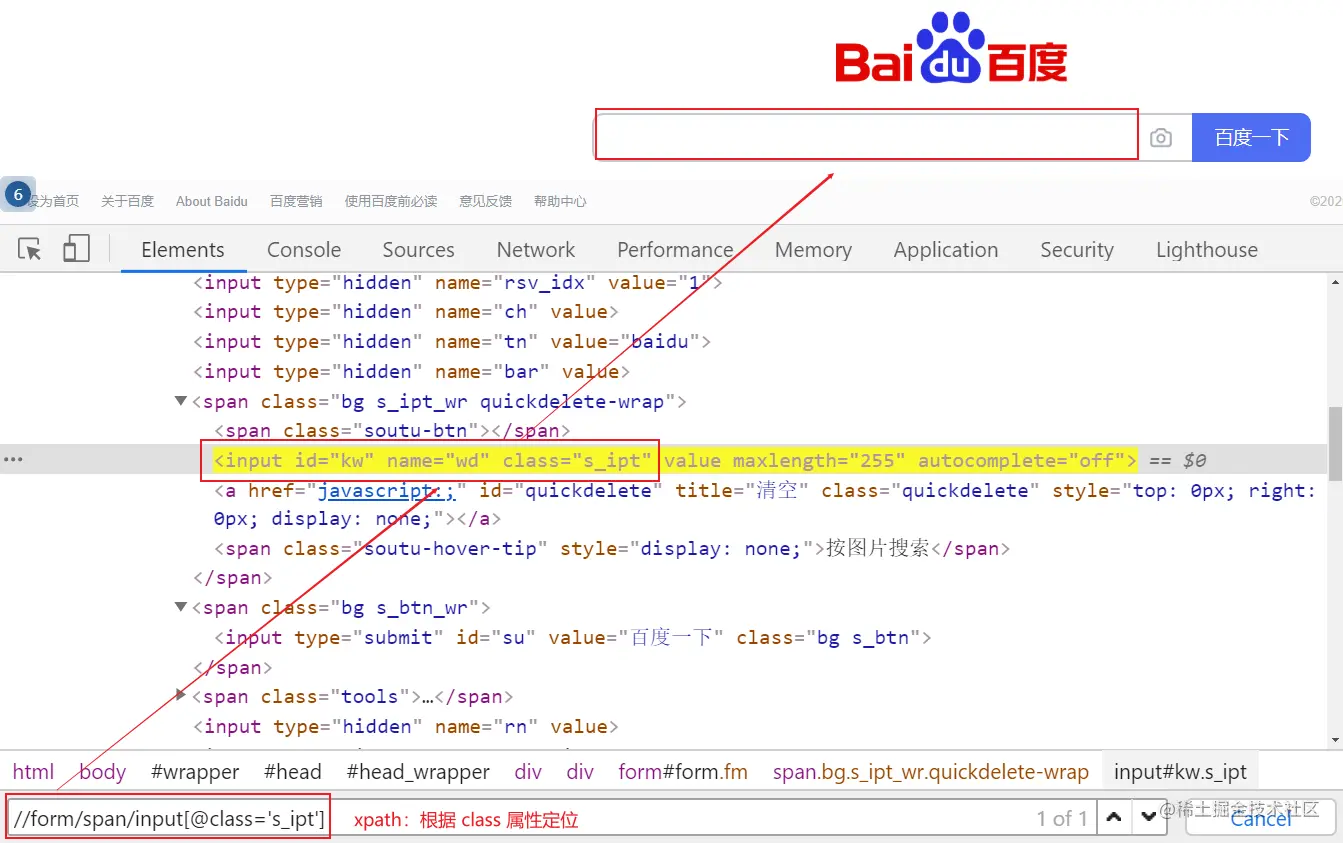
Task: Open the 意见反馈 link
Action: [485, 201]
